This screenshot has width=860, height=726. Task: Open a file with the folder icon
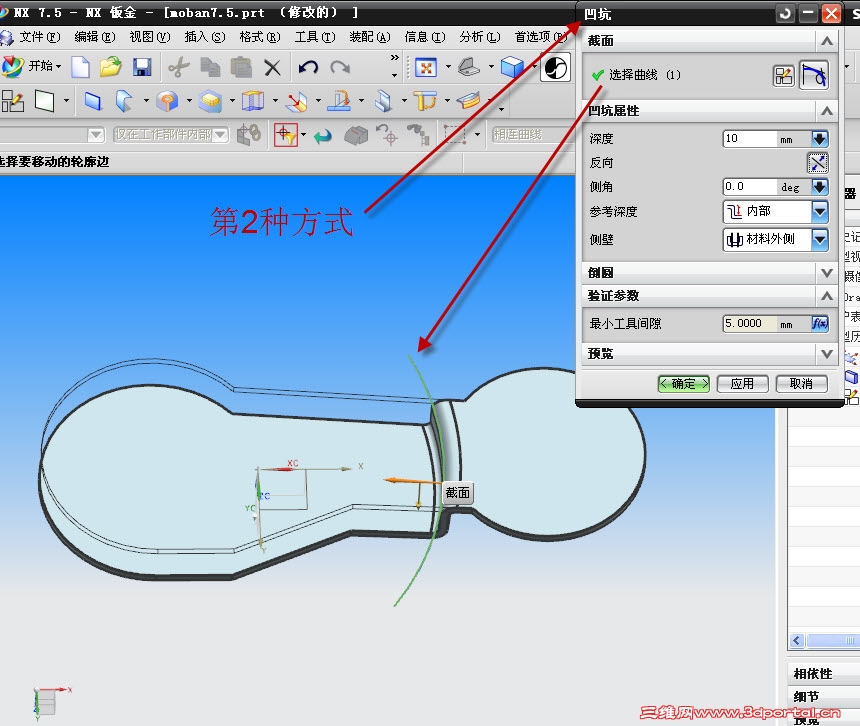pos(111,67)
